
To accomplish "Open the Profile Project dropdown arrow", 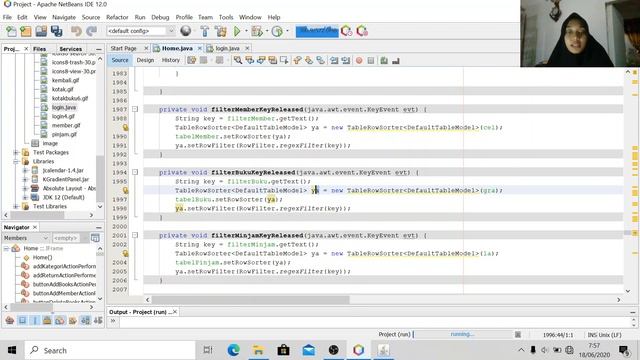I will pos(287,31).
